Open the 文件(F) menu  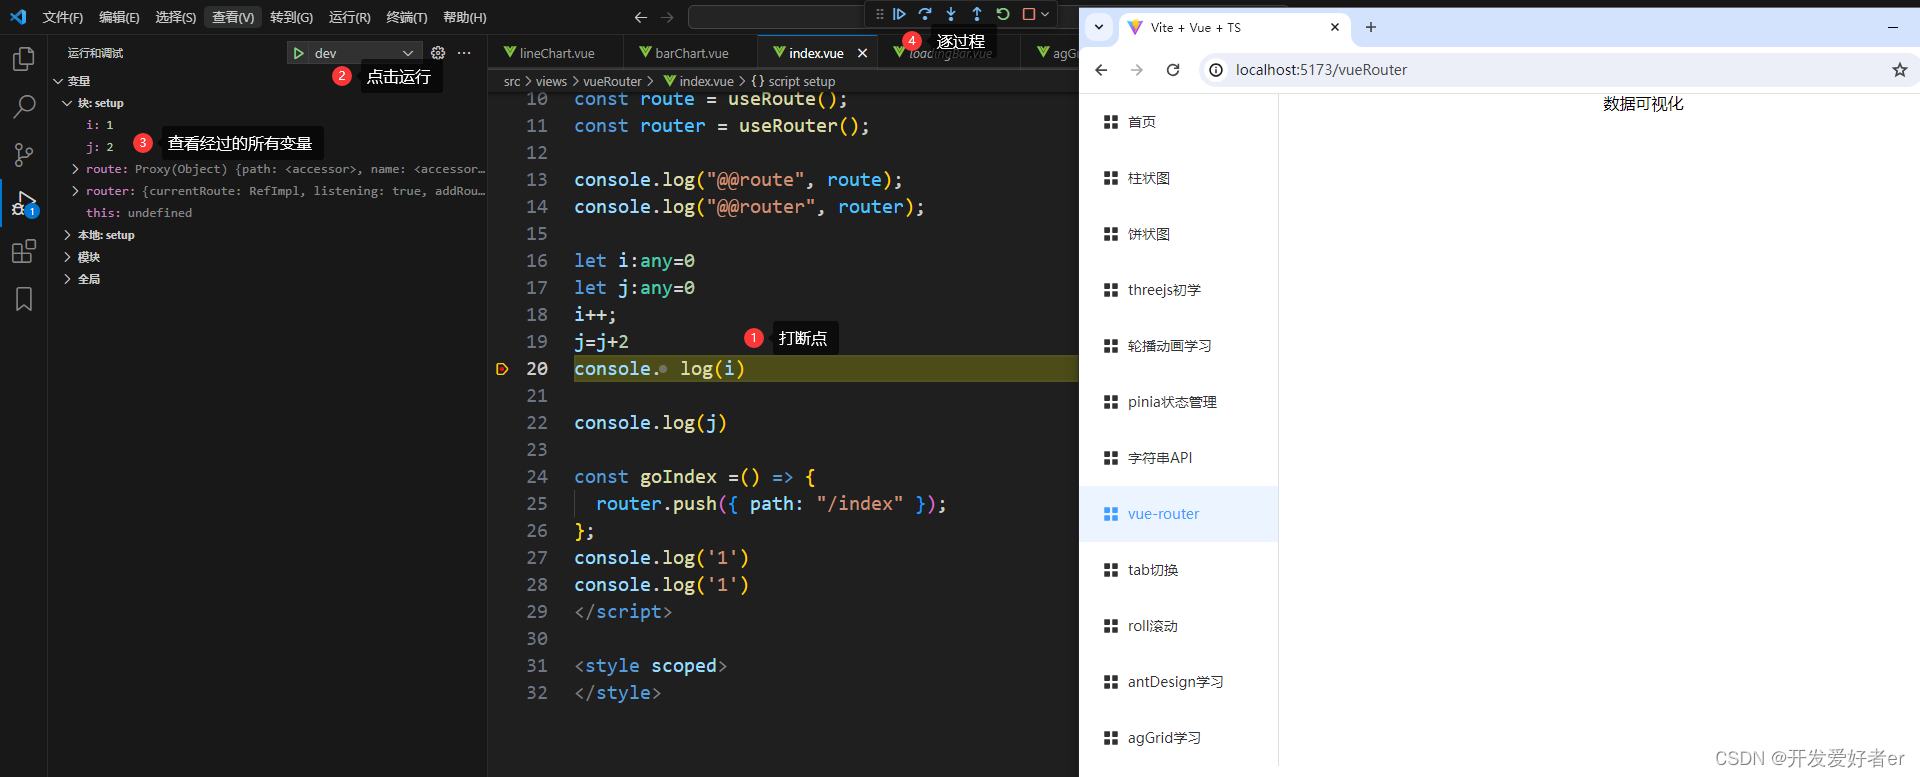[62, 17]
